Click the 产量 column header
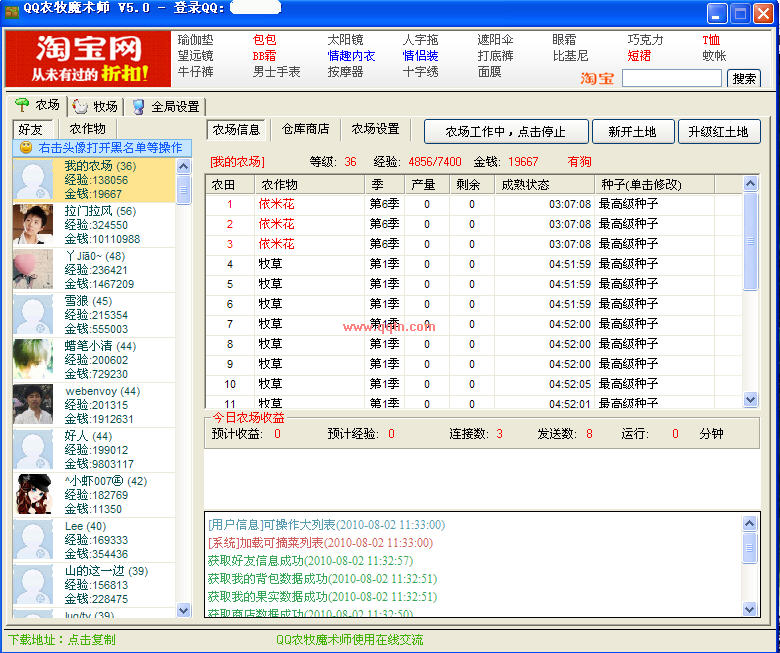780x653 pixels. [427, 185]
